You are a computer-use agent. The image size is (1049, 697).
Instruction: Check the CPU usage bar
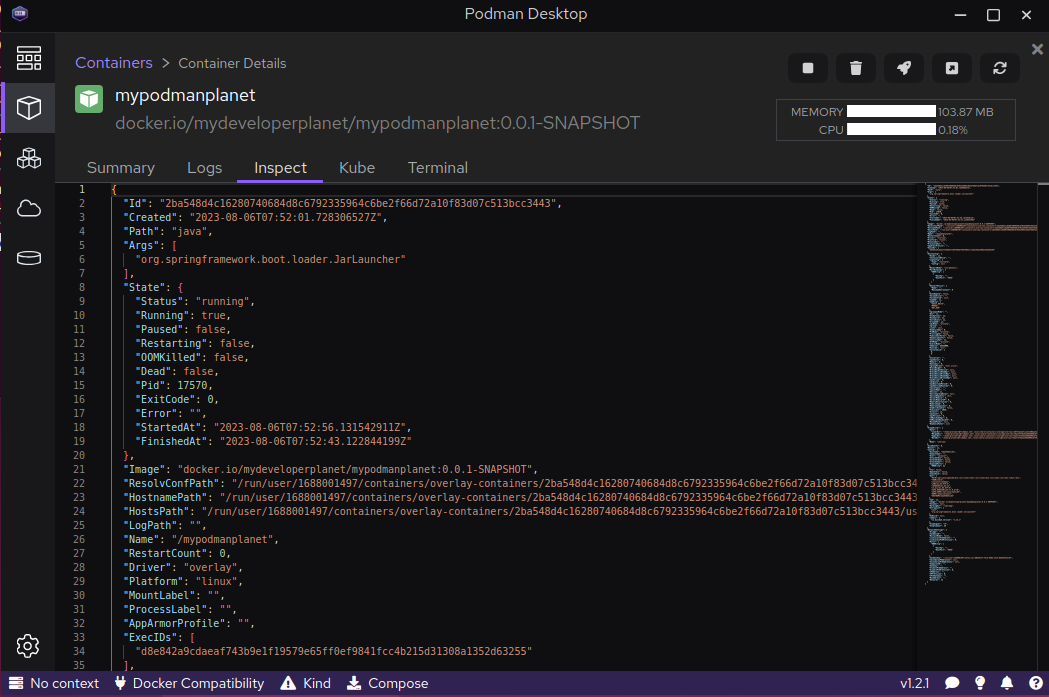coord(890,129)
